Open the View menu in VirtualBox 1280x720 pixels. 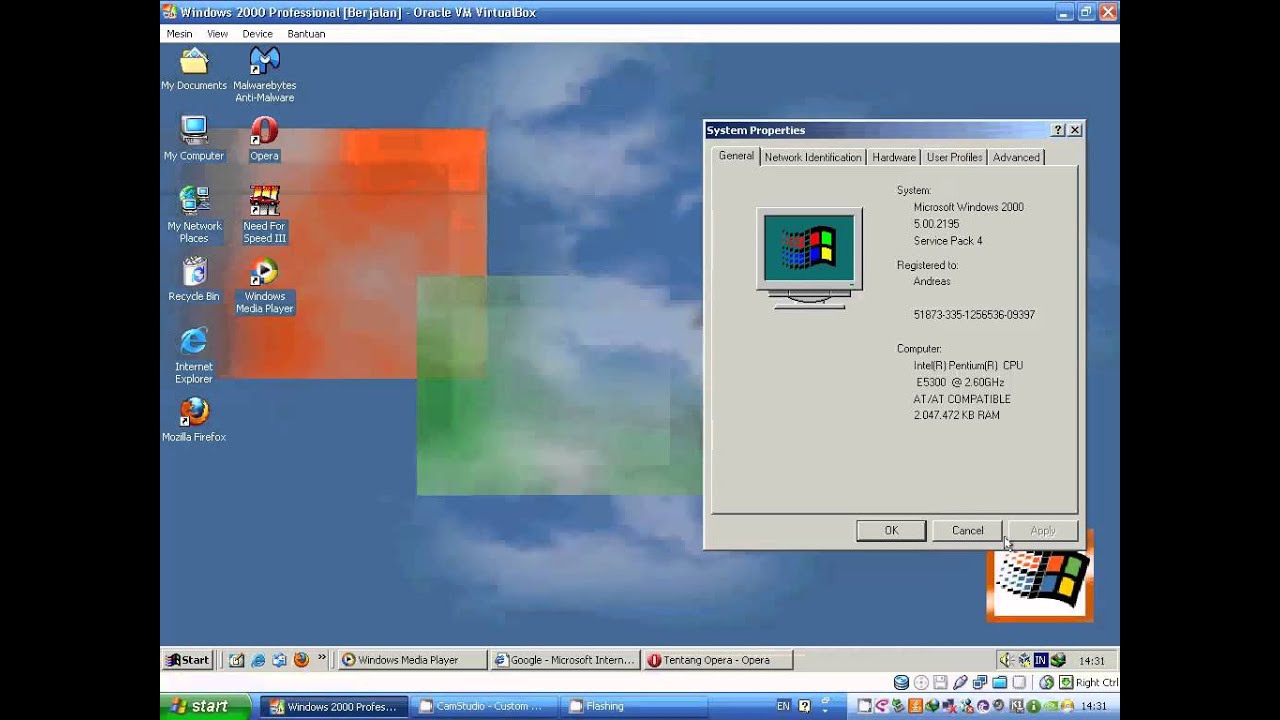click(217, 33)
